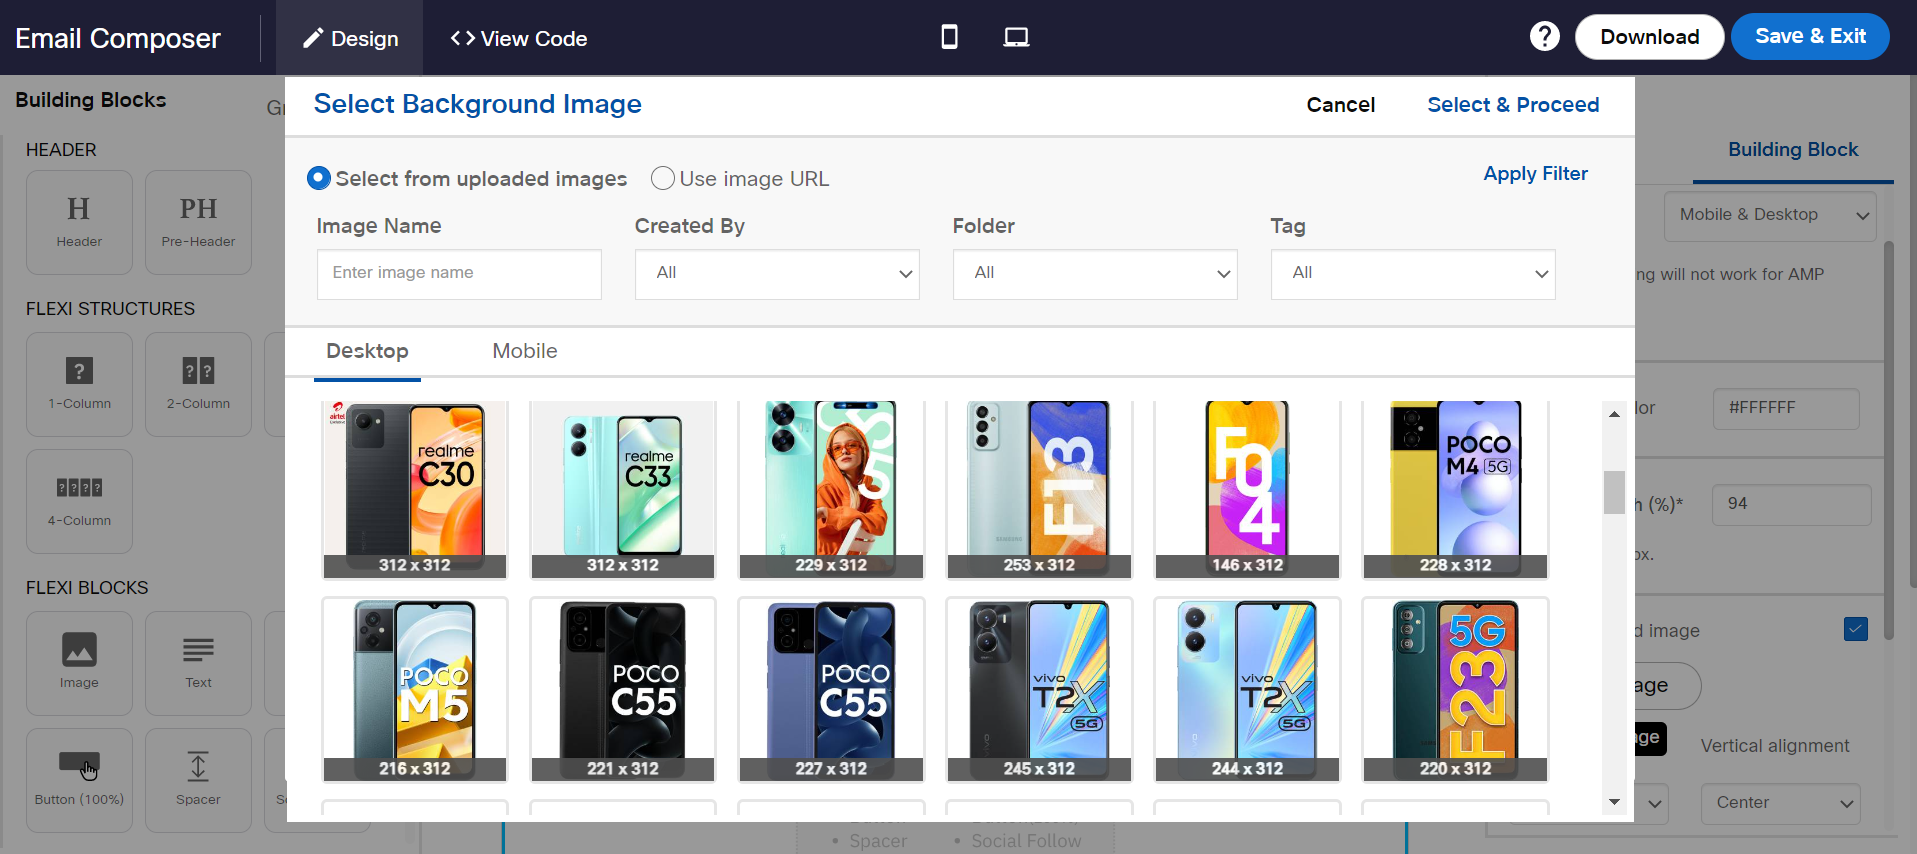This screenshot has width=1917, height=854.
Task: Select the Samsung F13 image thumbnail
Action: click(1039, 488)
